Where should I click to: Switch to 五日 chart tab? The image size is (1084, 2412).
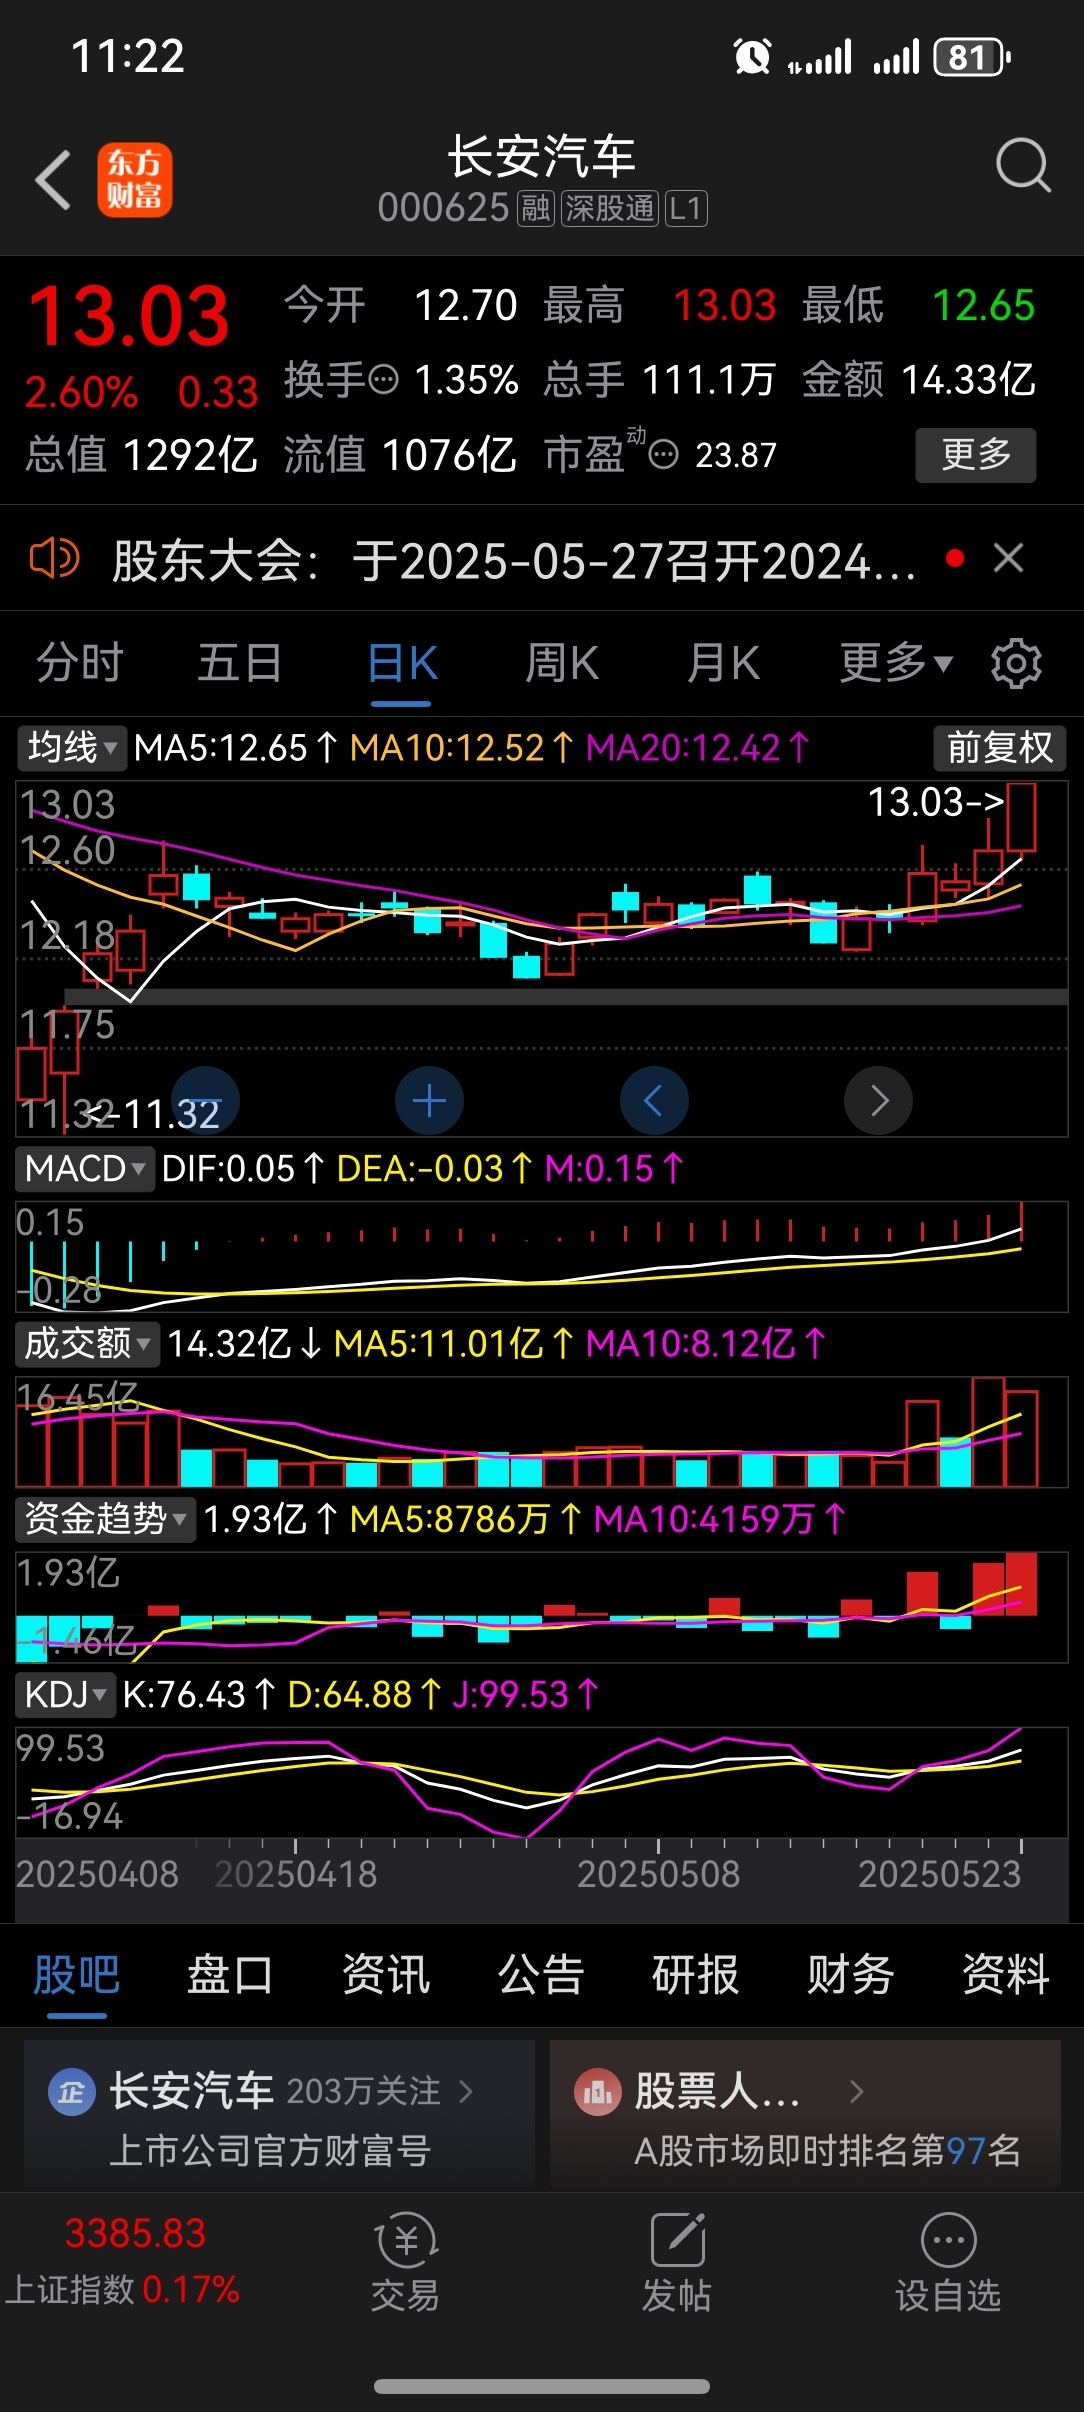(240, 663)
